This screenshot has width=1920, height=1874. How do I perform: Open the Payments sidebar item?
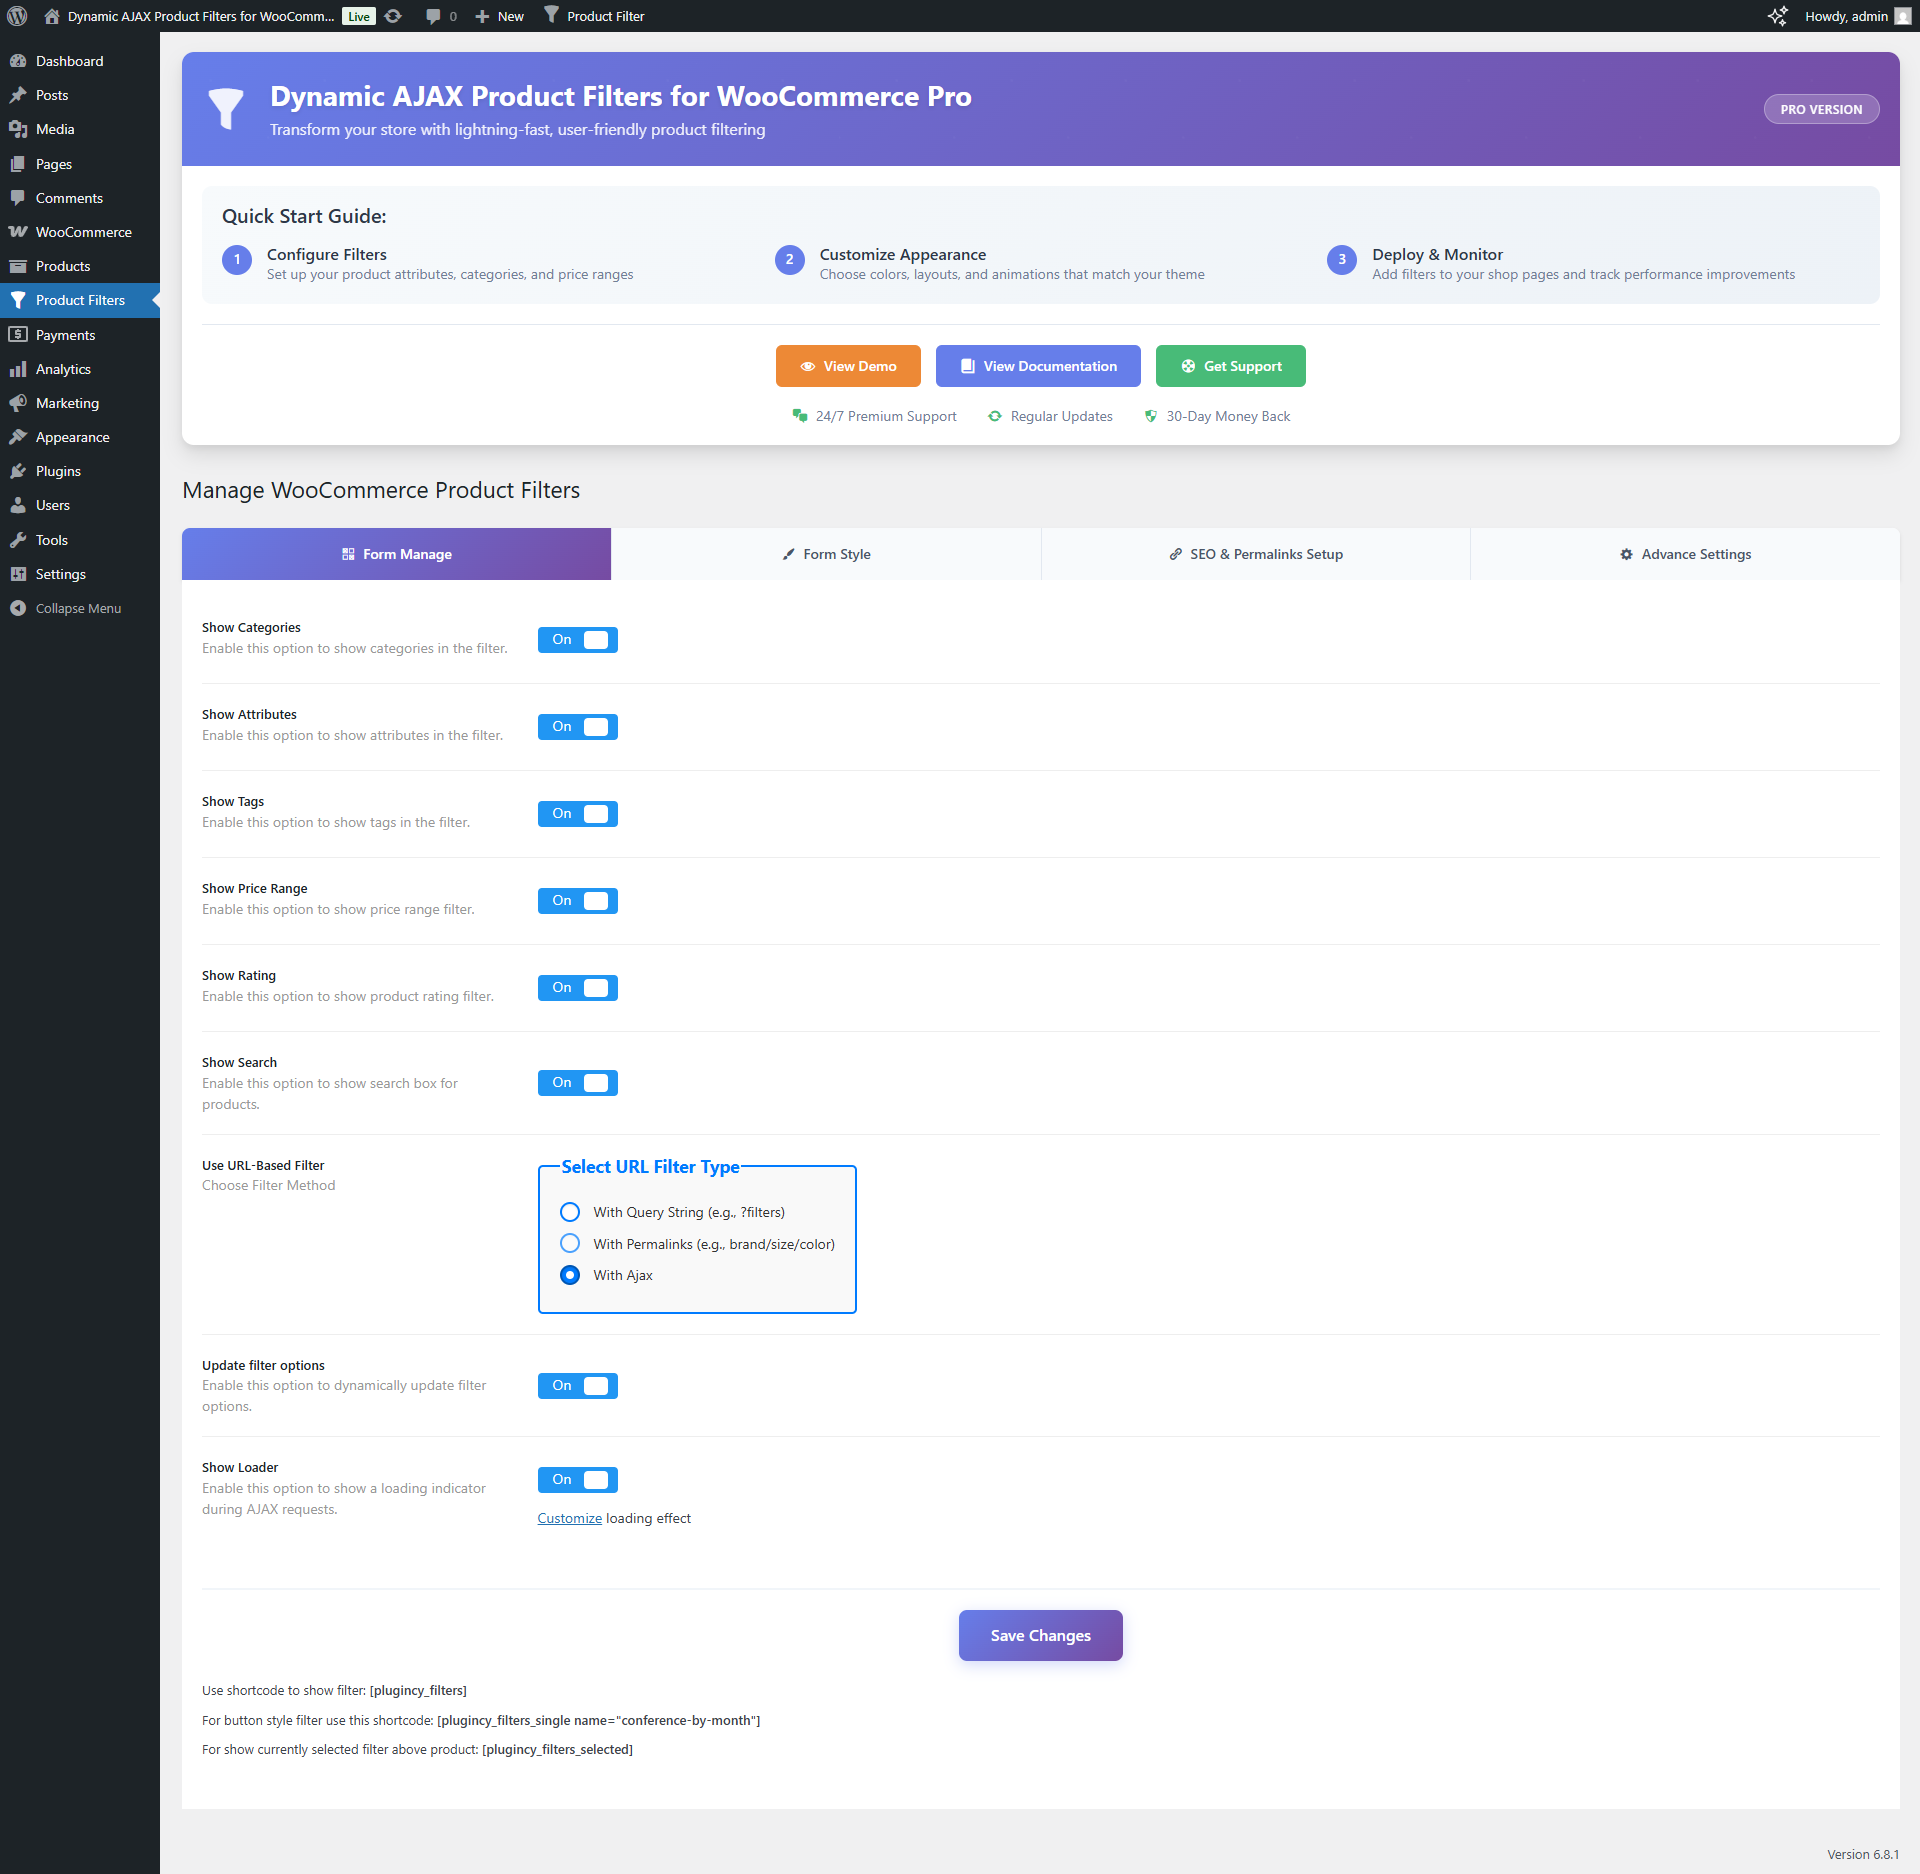coord(66,334)
